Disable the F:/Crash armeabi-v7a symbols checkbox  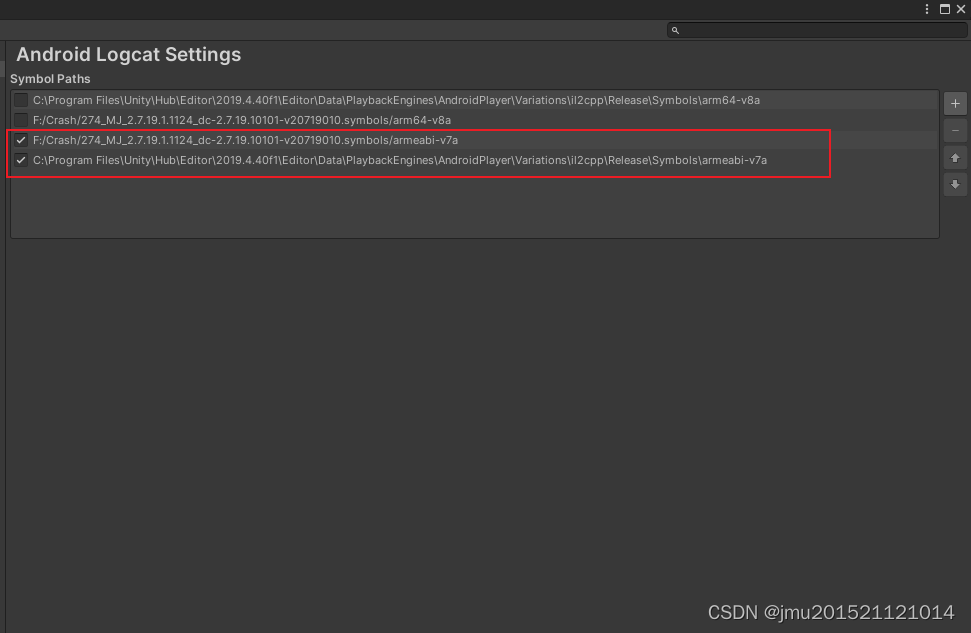[x=20, y=140]
